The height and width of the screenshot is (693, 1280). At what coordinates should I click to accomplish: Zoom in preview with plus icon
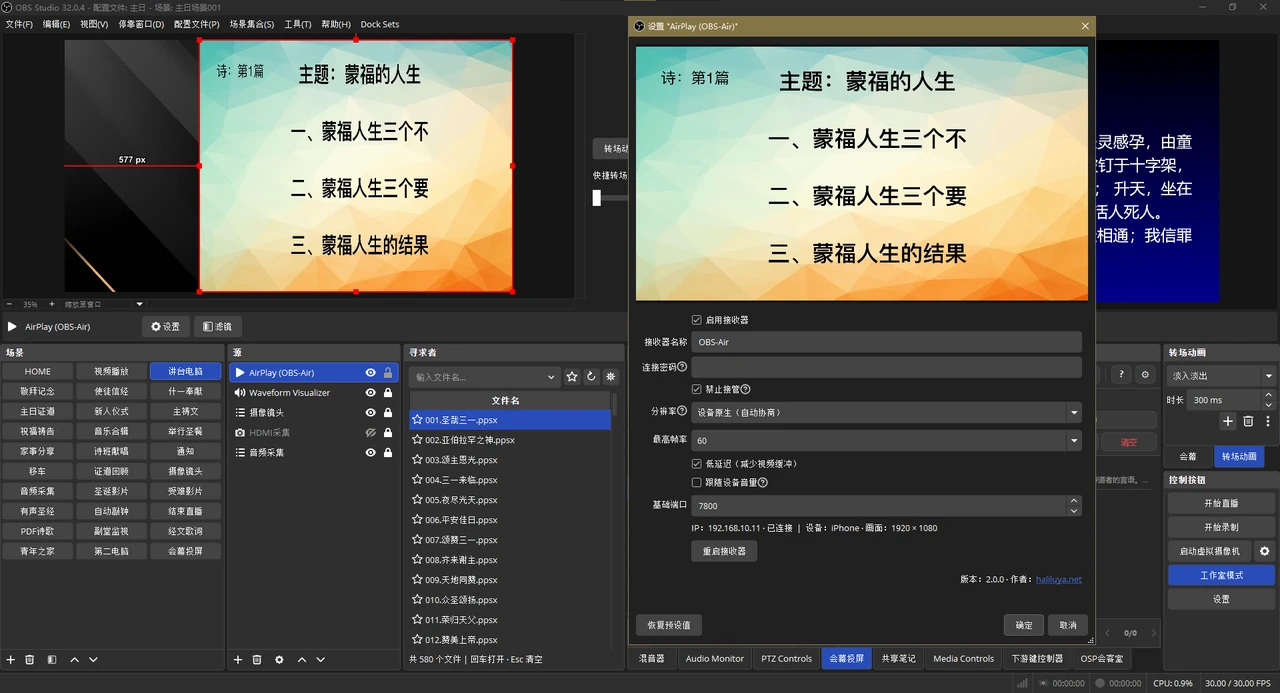click(52, 304)
